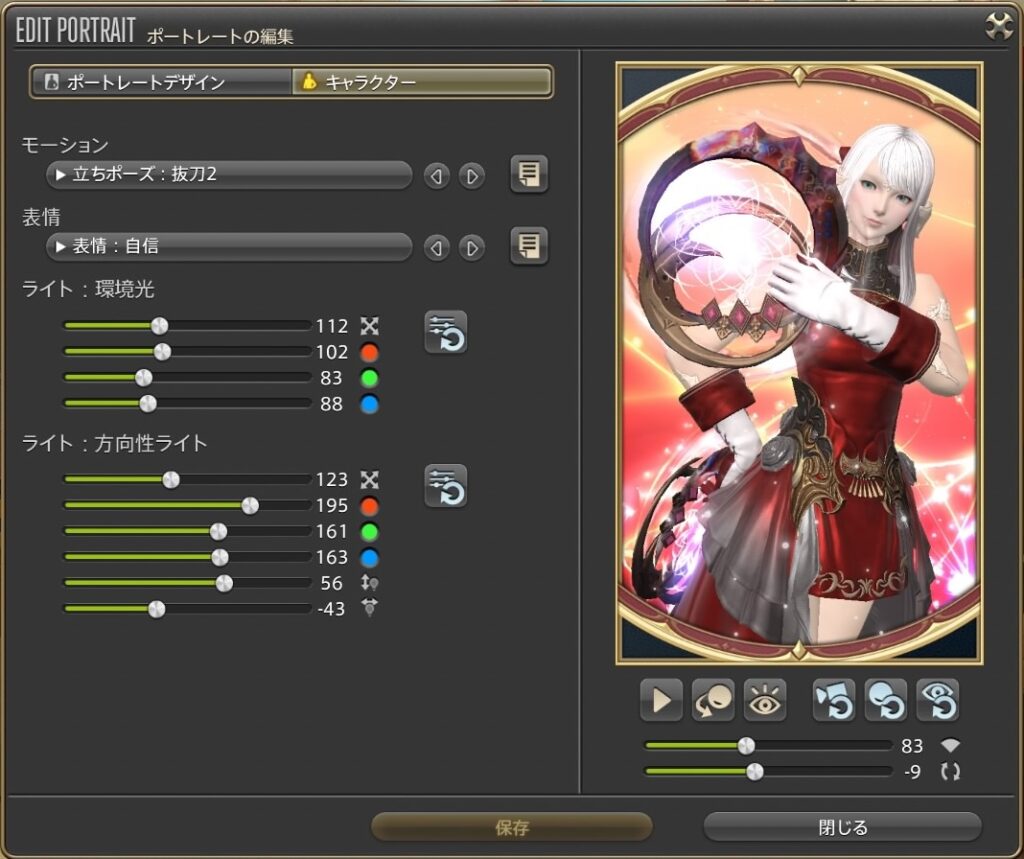Select next motion with right arrow
The image size is (1024, 859).
click(472, 176)
